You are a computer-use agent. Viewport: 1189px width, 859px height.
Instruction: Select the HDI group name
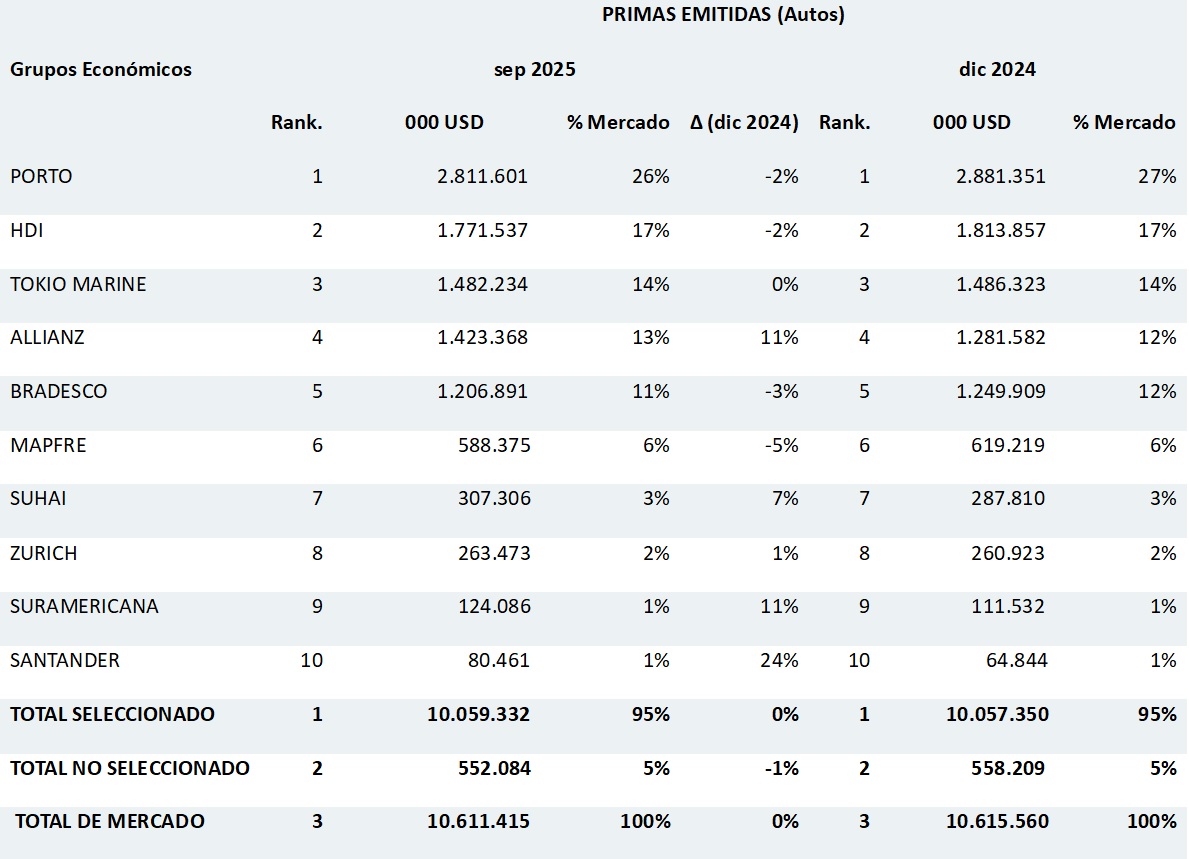click(27, 231)
